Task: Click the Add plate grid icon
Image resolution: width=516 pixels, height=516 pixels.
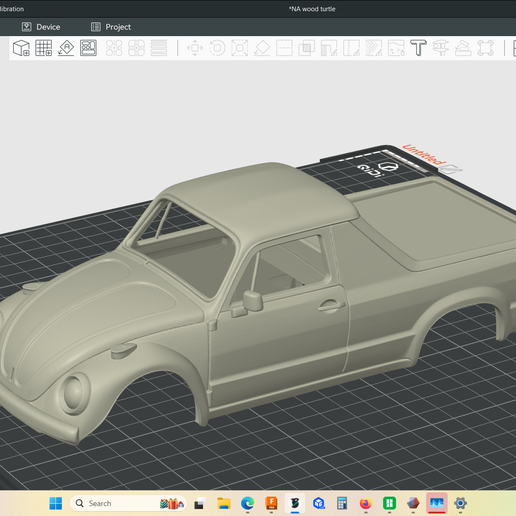Action: point(44,48)
